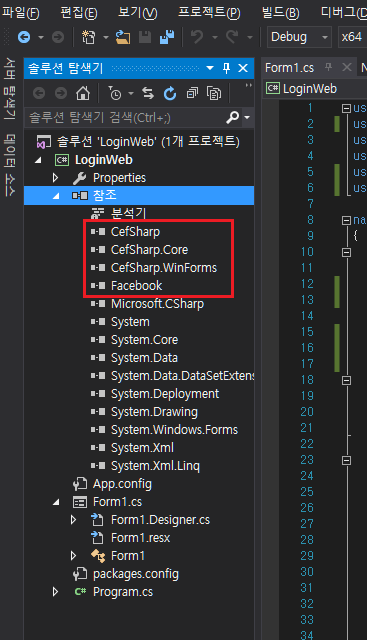Click the redo toolbar icon

click(x=232, y=38)
